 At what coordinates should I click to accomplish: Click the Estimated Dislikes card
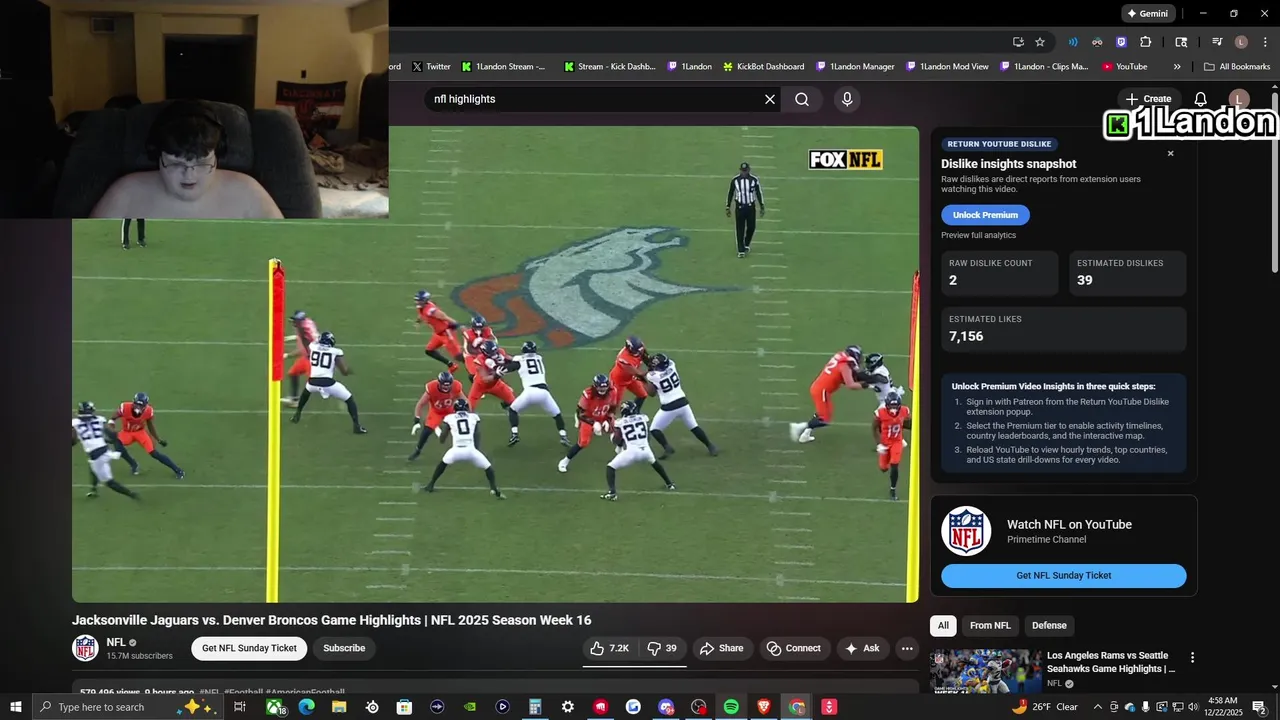1127,273
